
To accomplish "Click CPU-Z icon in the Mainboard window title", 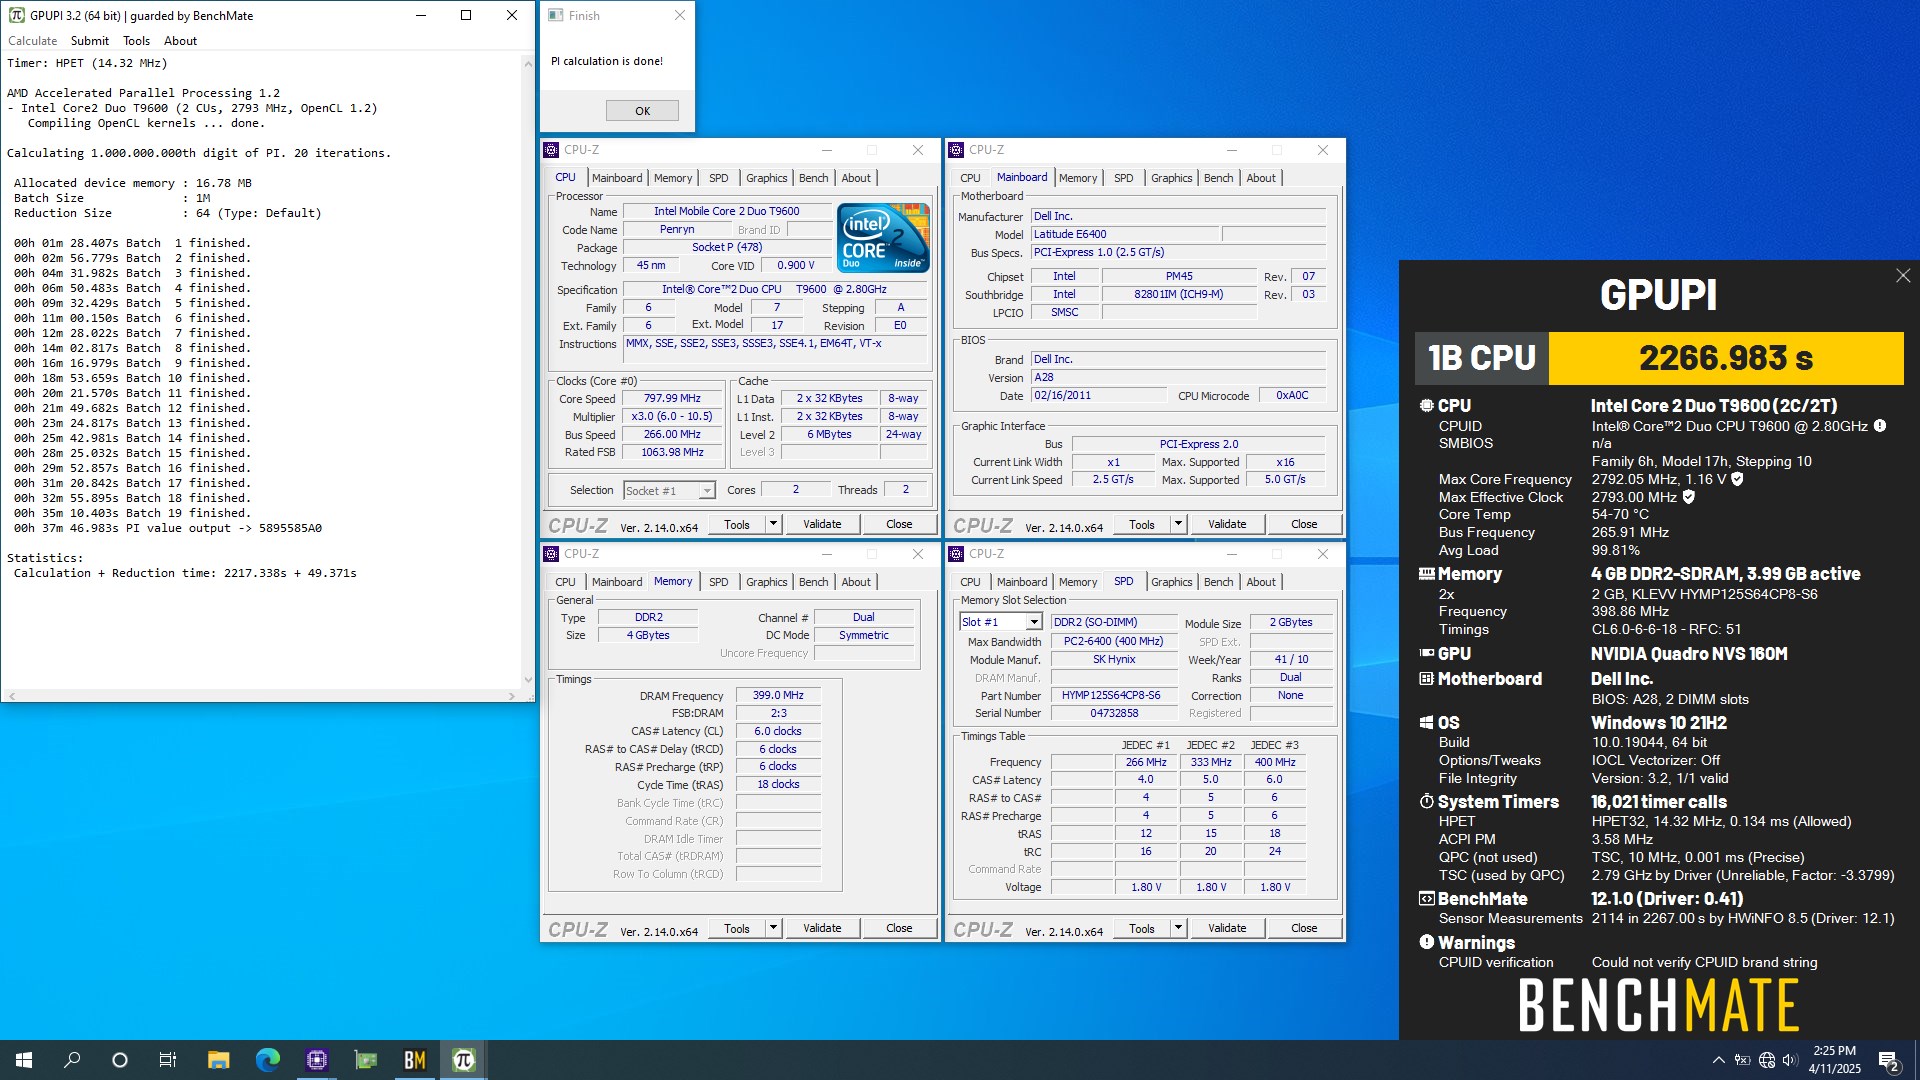I will [x=956, y=150].
